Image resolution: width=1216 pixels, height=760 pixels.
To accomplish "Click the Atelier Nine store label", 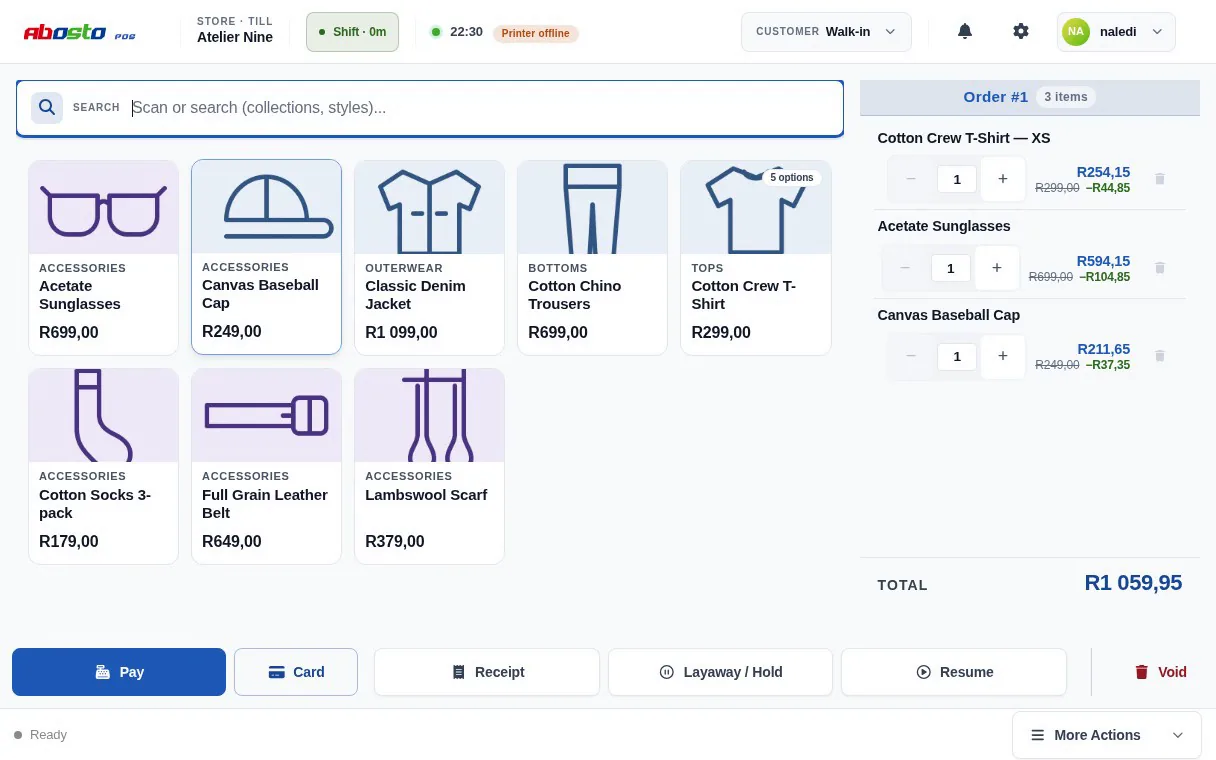I will [235, 37].
